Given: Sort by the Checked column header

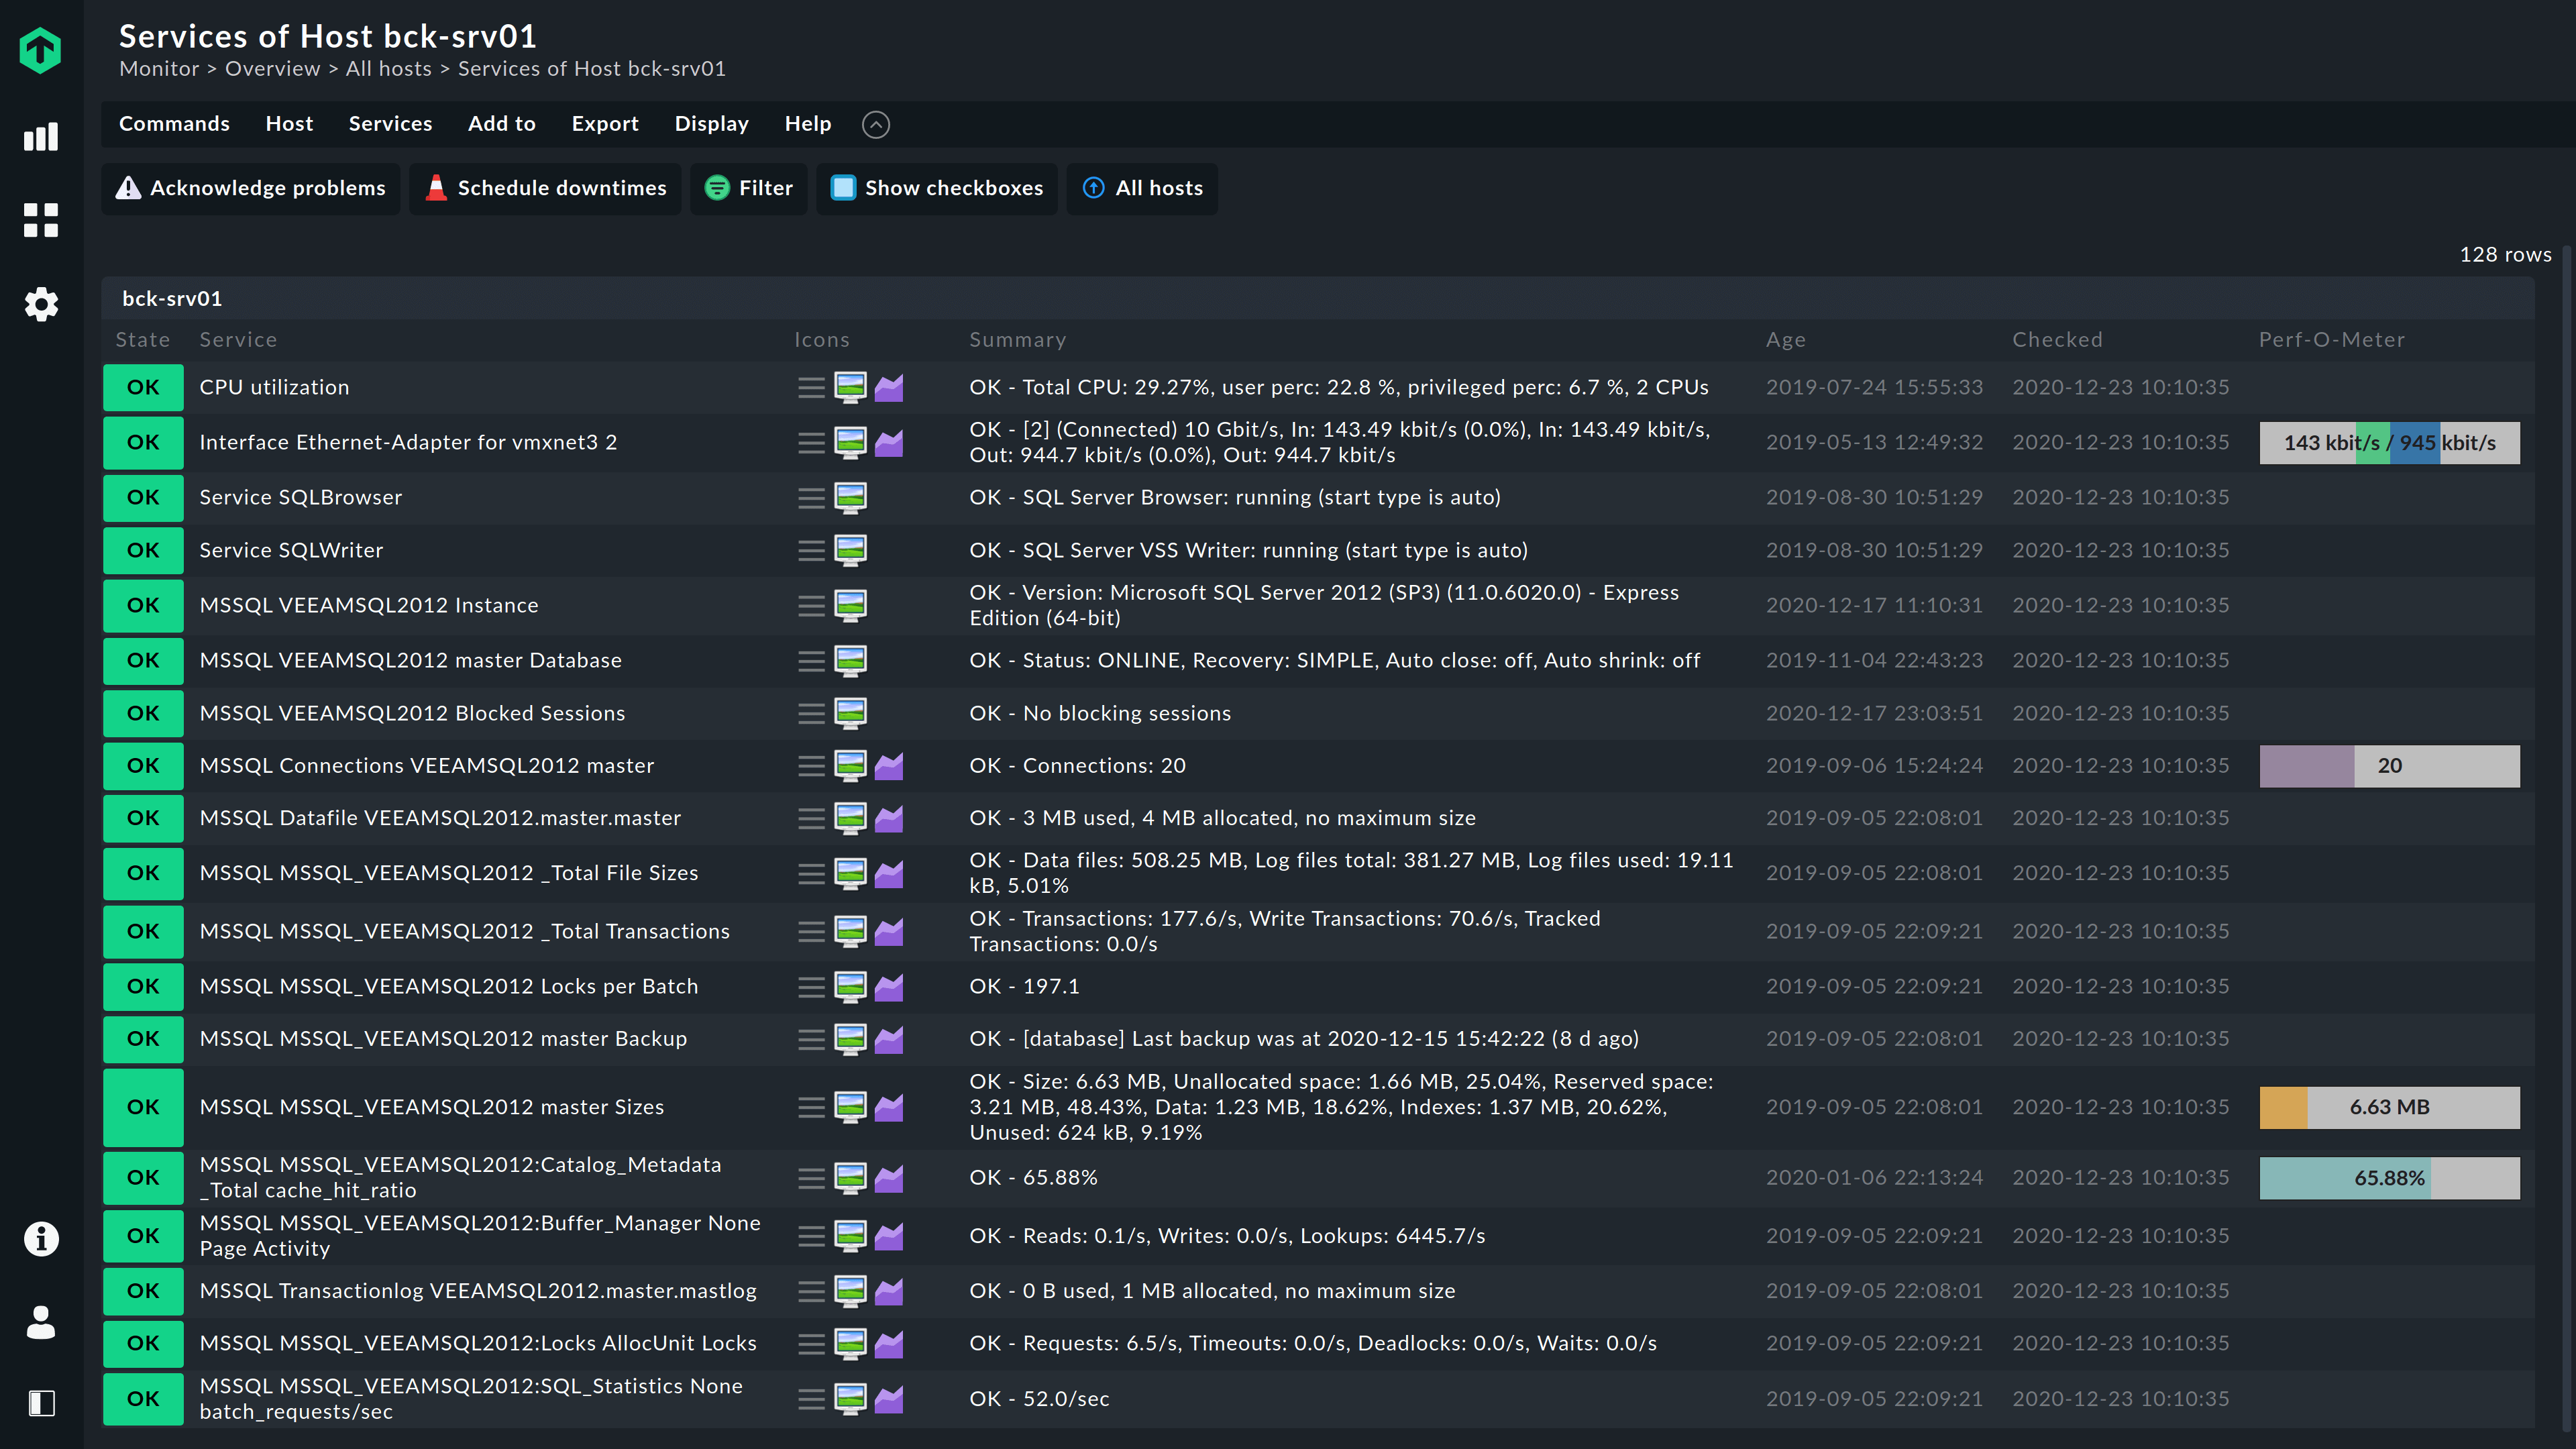Looking at the screenshot, I should [x=2057, y=340].
